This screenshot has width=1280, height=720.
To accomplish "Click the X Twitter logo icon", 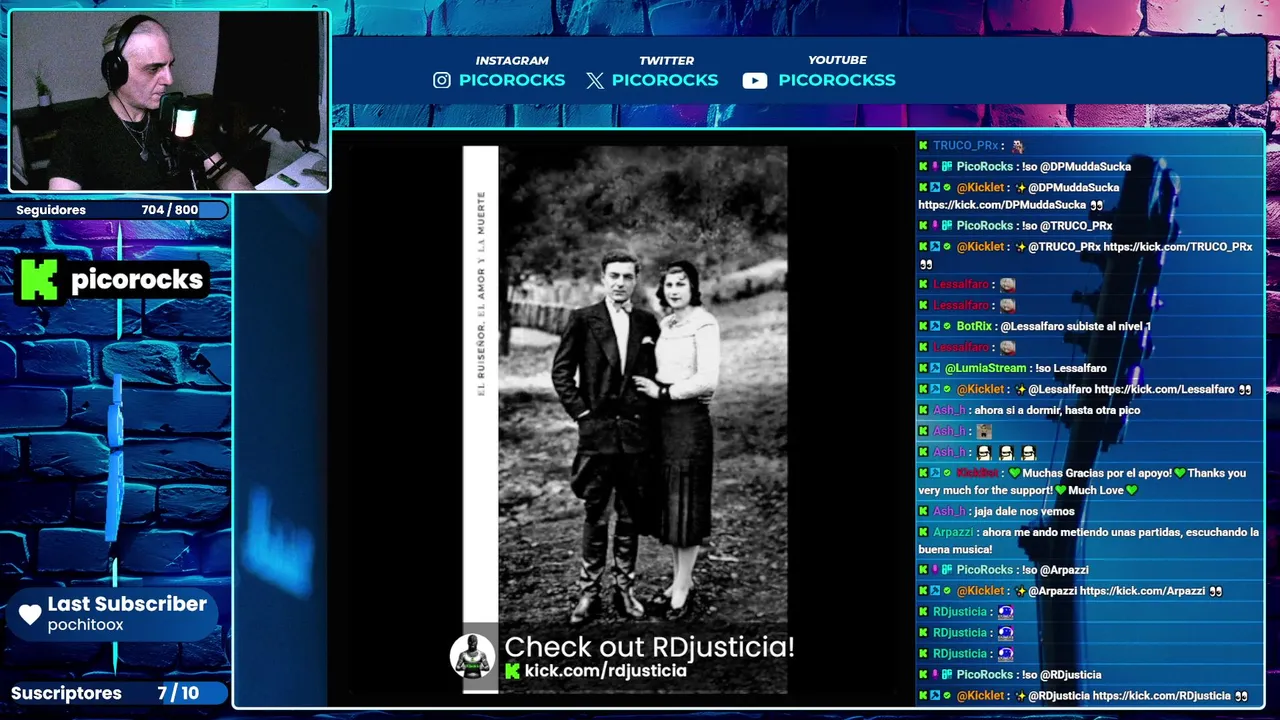I will [x=595, y=81].
